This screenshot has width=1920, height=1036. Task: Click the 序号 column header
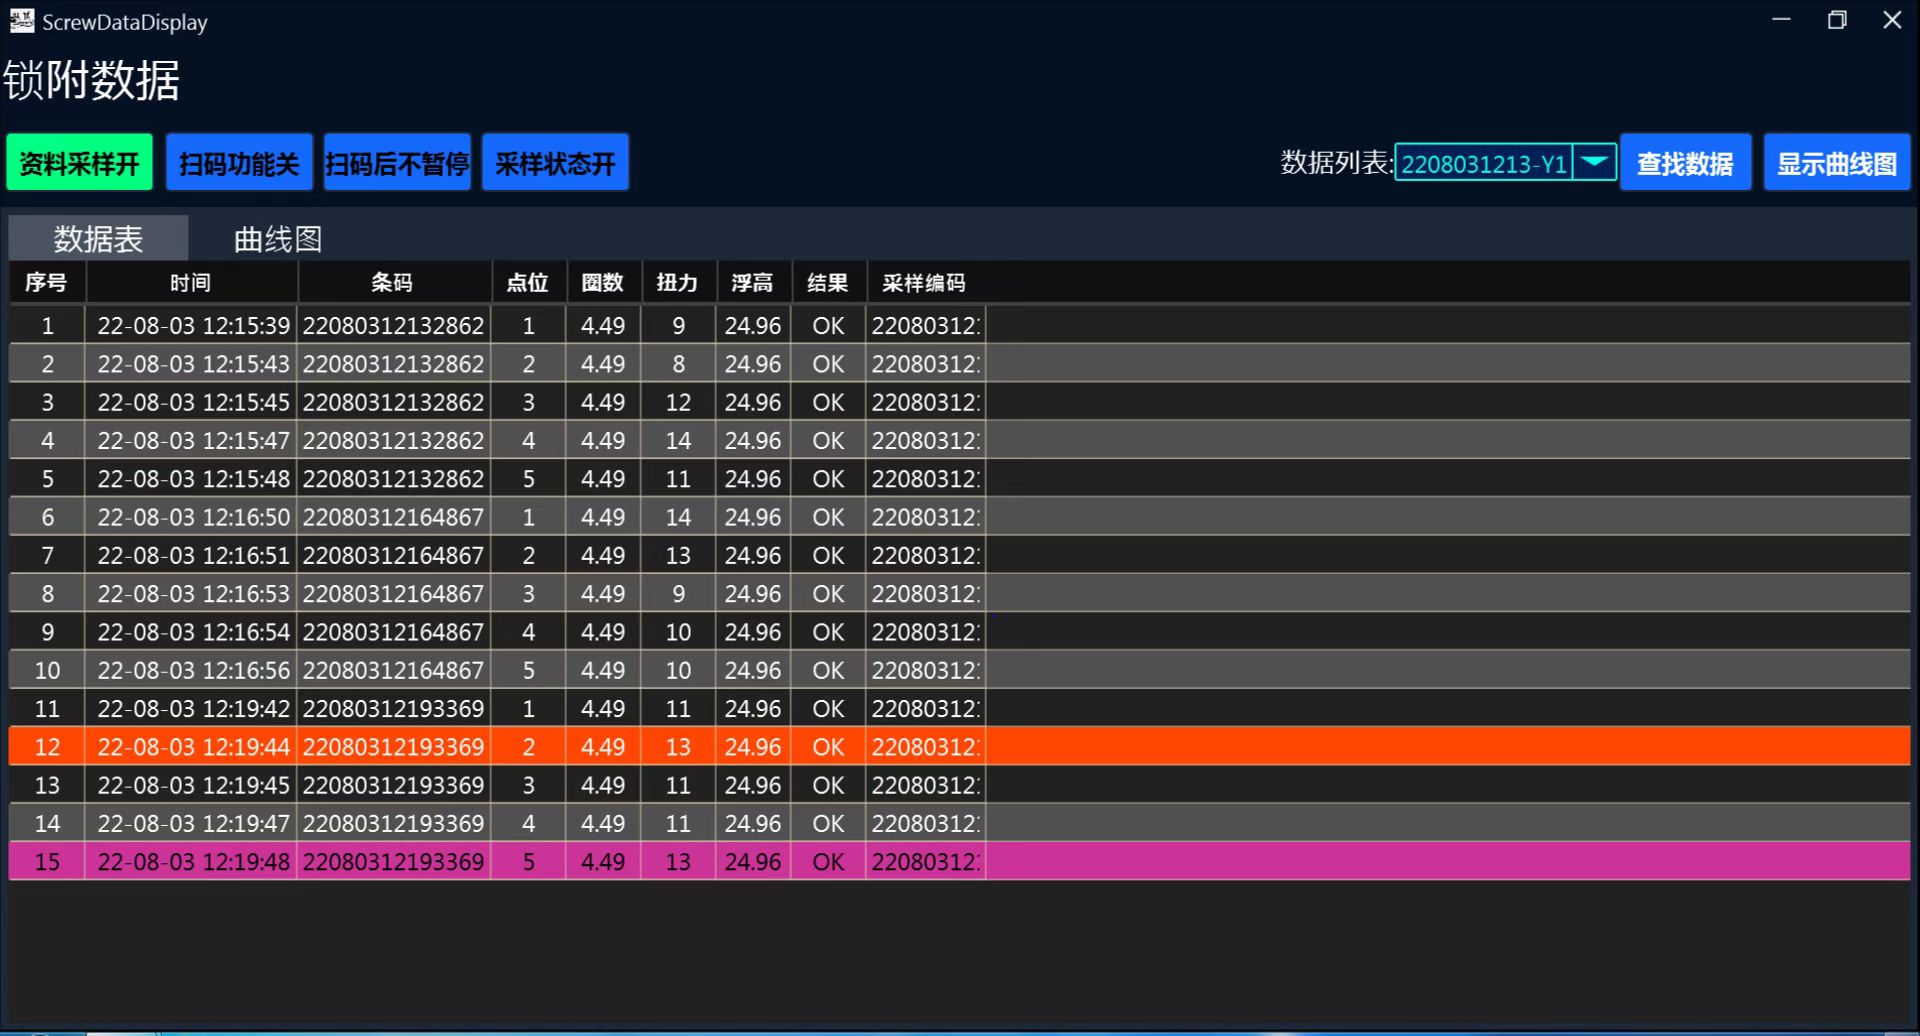coord(46,283)
